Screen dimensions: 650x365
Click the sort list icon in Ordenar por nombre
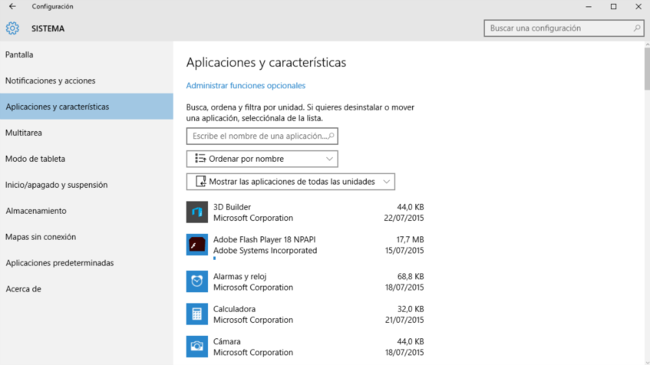tap(200, 158)
